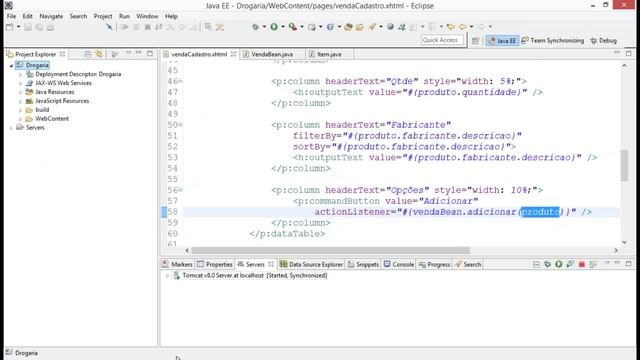Stop the server with red square icon

(582, 264)
